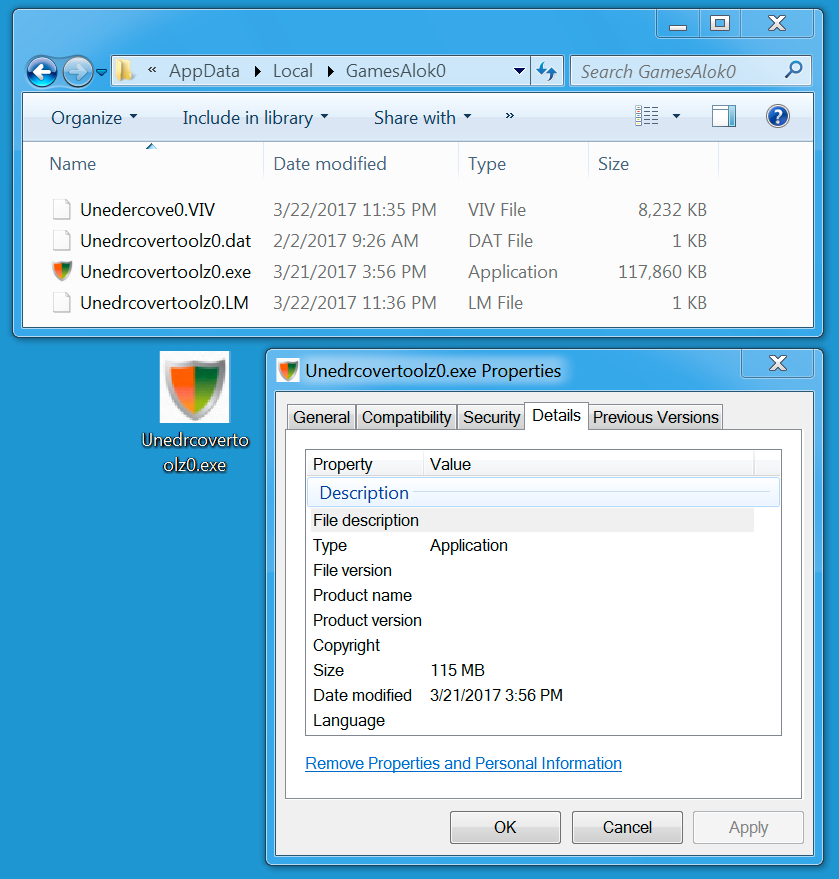The image size is (839, 879).
Task: Click the shield icon in Properties title bar
Action: pyautogui.click(x=288, y=371)
